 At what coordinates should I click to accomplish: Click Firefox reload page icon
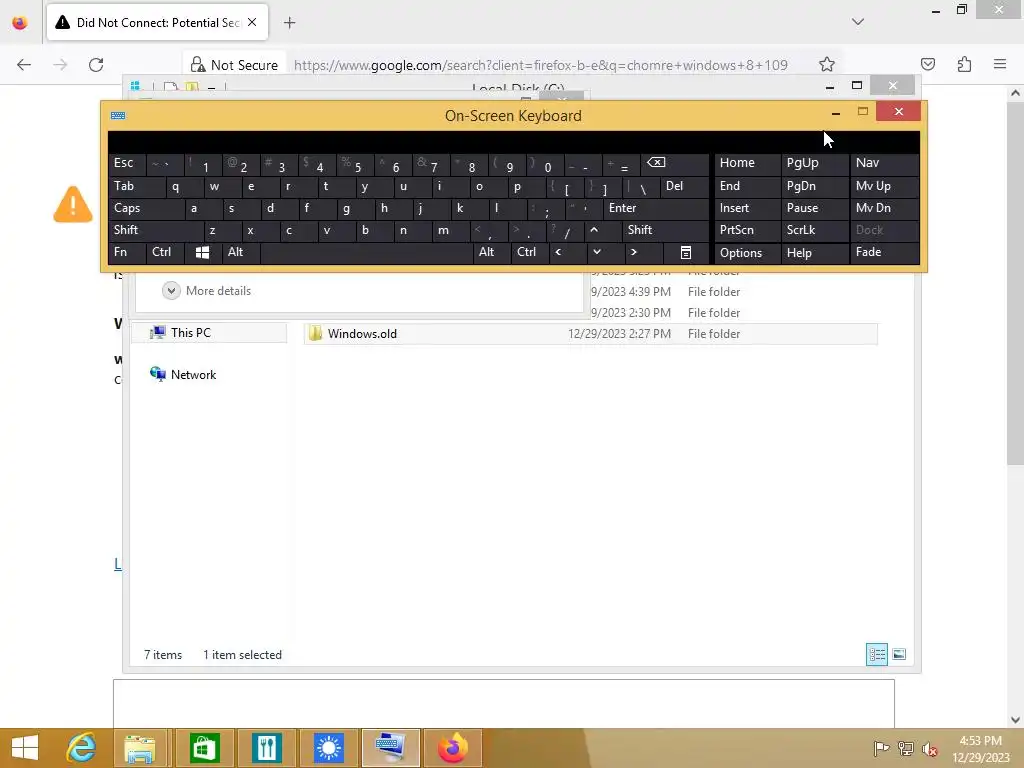96,65
